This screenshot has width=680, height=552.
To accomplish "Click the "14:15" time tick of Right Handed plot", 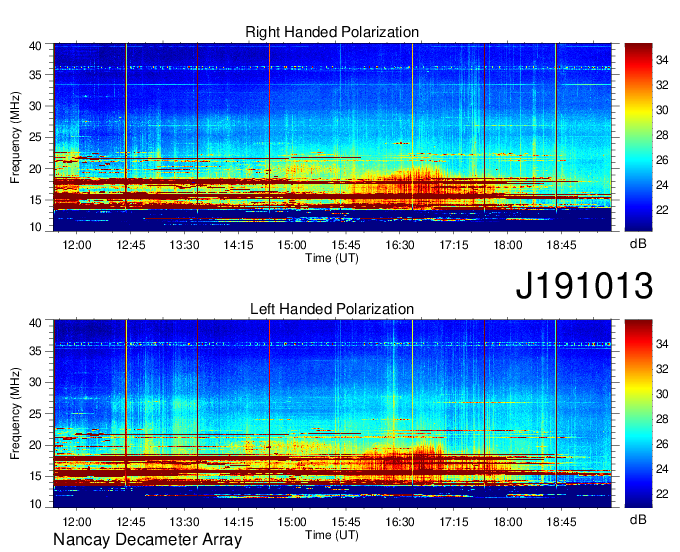I will click(239, 245).
